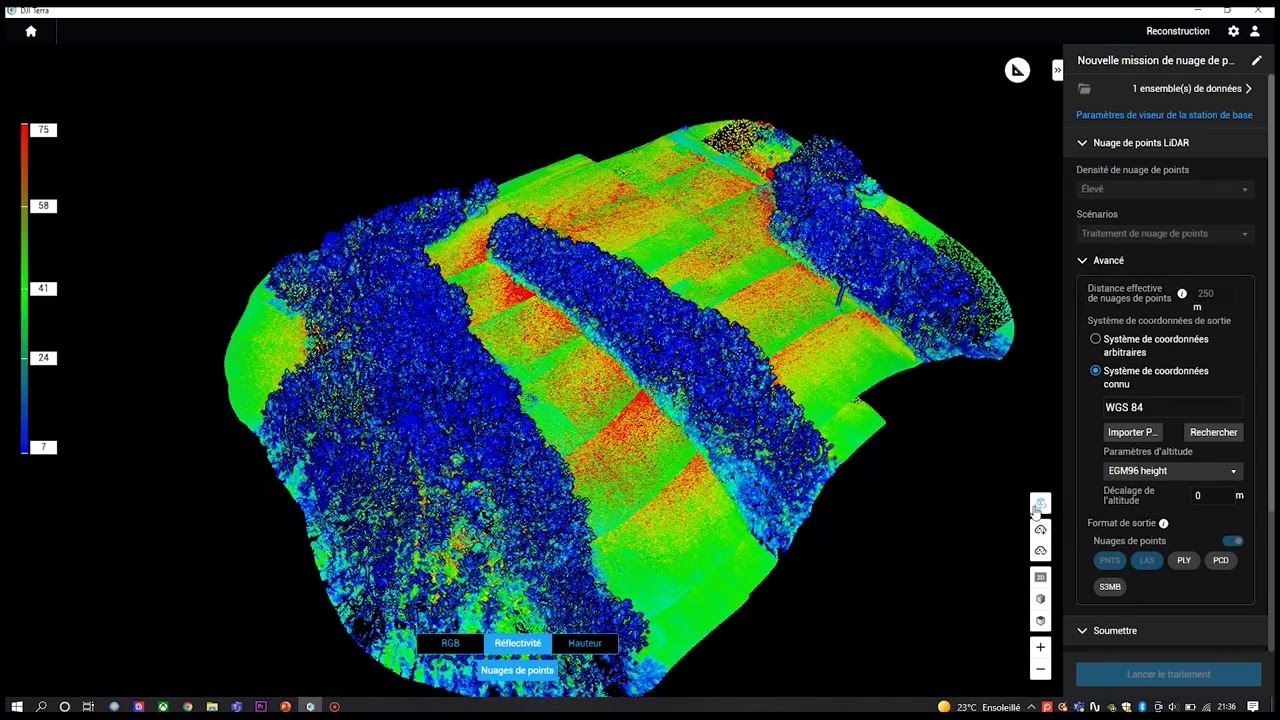Viewport: 1280px width, 720px height.
Task: Open the user account icon
Action: (1255, 31)
